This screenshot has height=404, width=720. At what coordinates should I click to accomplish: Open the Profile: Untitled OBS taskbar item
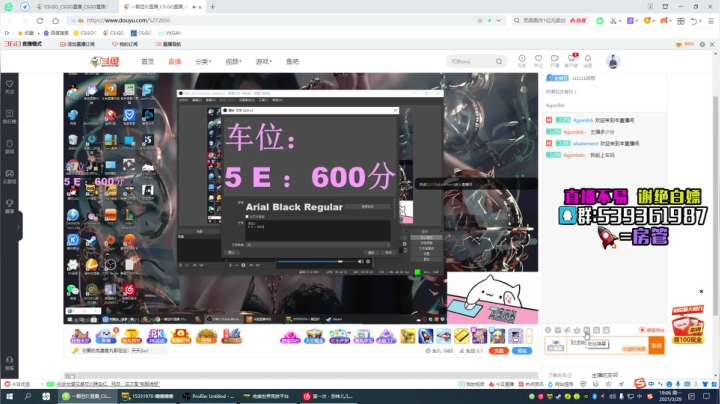(209, 396)
